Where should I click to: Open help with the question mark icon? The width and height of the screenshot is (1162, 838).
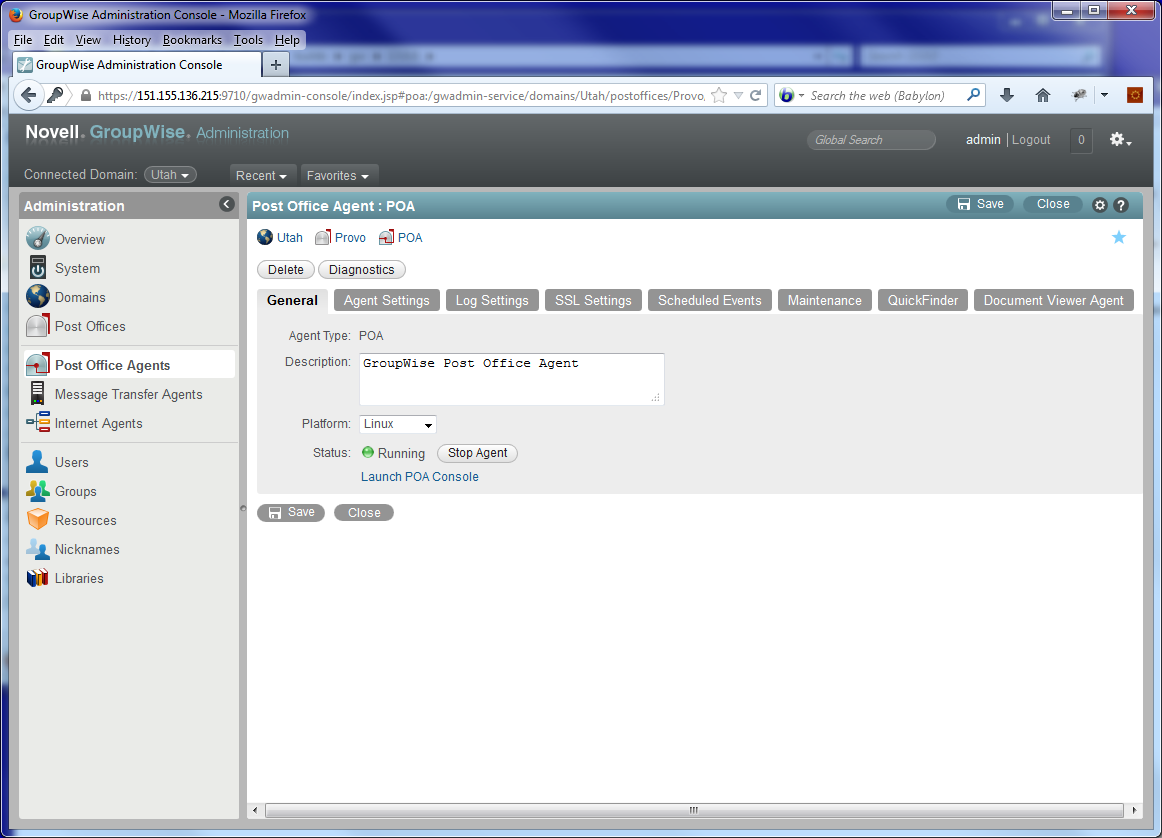tap(1121, 205)
